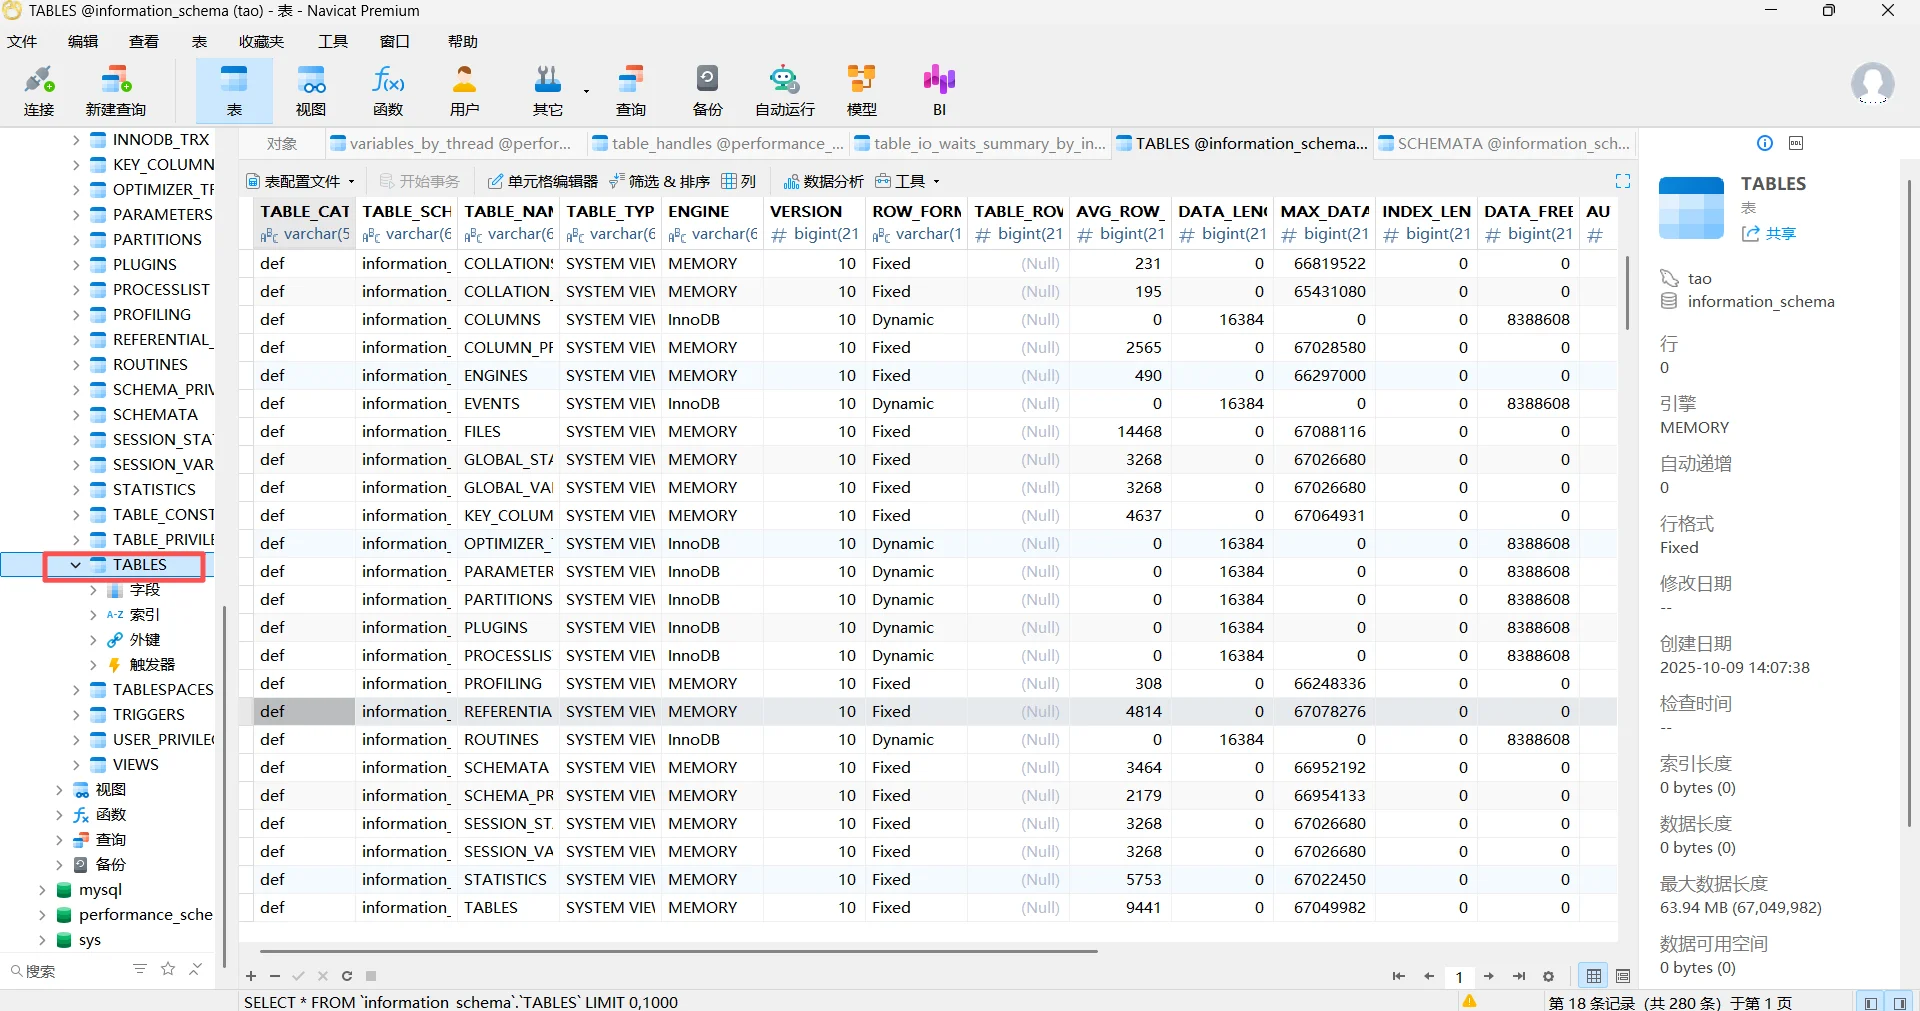Toggle favorites star filter in navigation pane
1920x1011 pixels.
click(168, 969)
